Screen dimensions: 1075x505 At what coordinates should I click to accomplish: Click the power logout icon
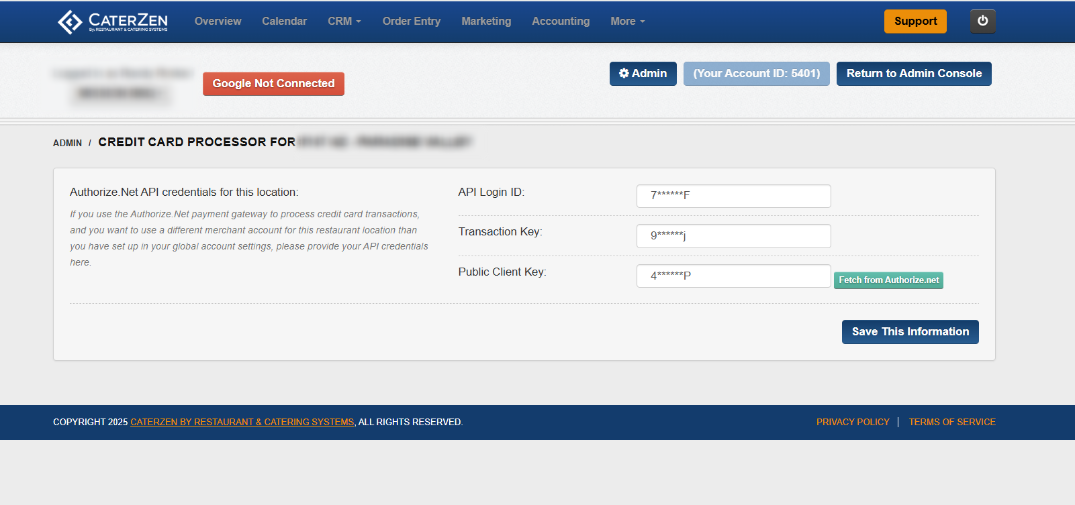tap(982, 21)
